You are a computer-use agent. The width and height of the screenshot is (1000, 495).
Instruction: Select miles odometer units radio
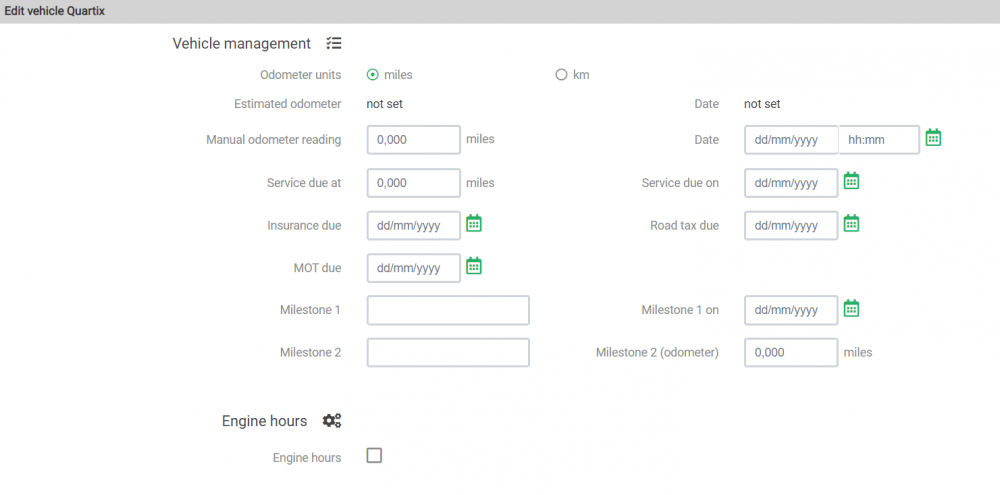point(373,75)
